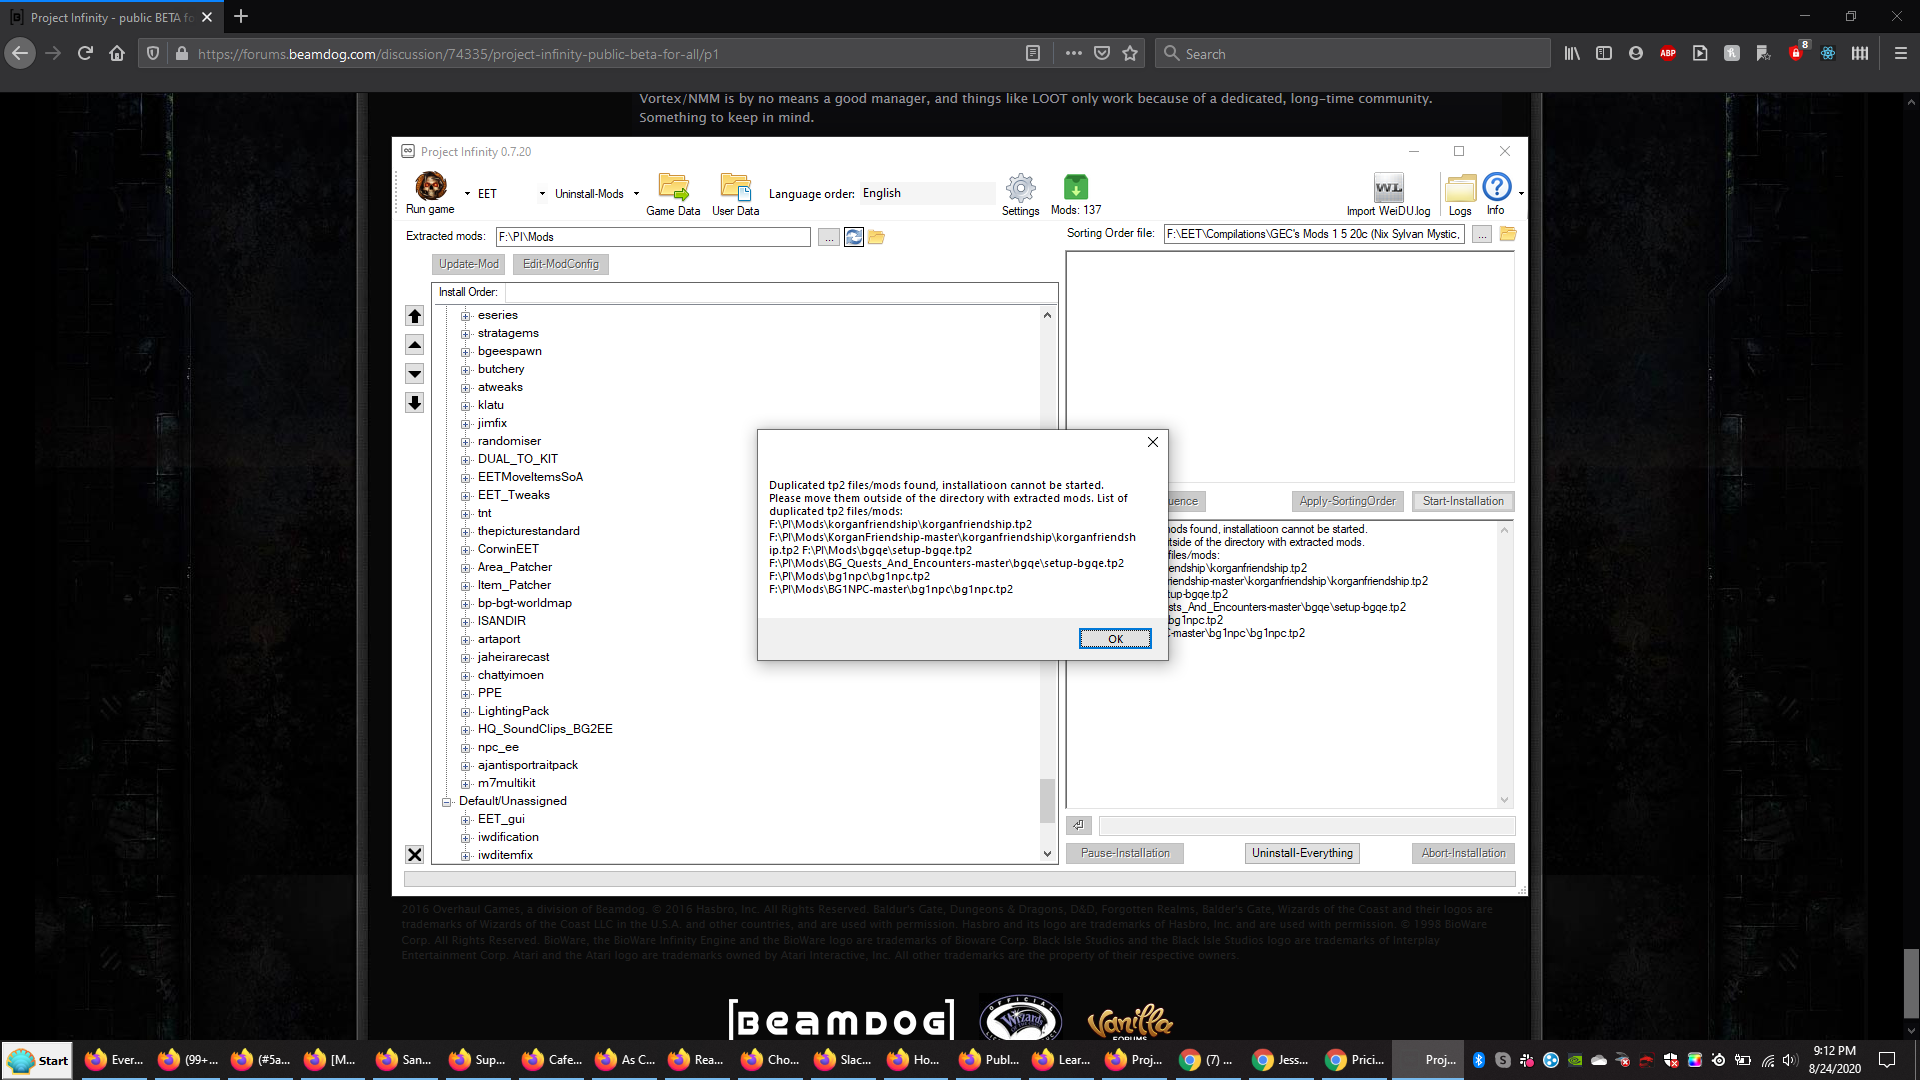Collapse the Default/Unassigned group
The image size is (1920, 1080).
pyautogui.click(x=447, y=802)
